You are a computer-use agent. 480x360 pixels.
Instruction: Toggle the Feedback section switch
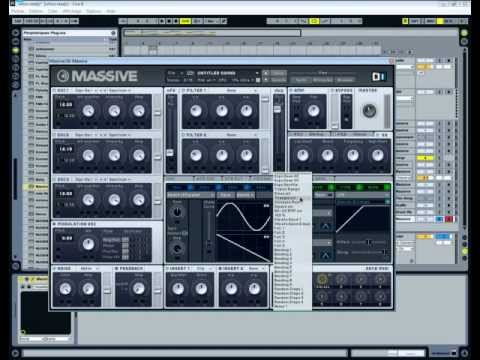click(117, 268)
